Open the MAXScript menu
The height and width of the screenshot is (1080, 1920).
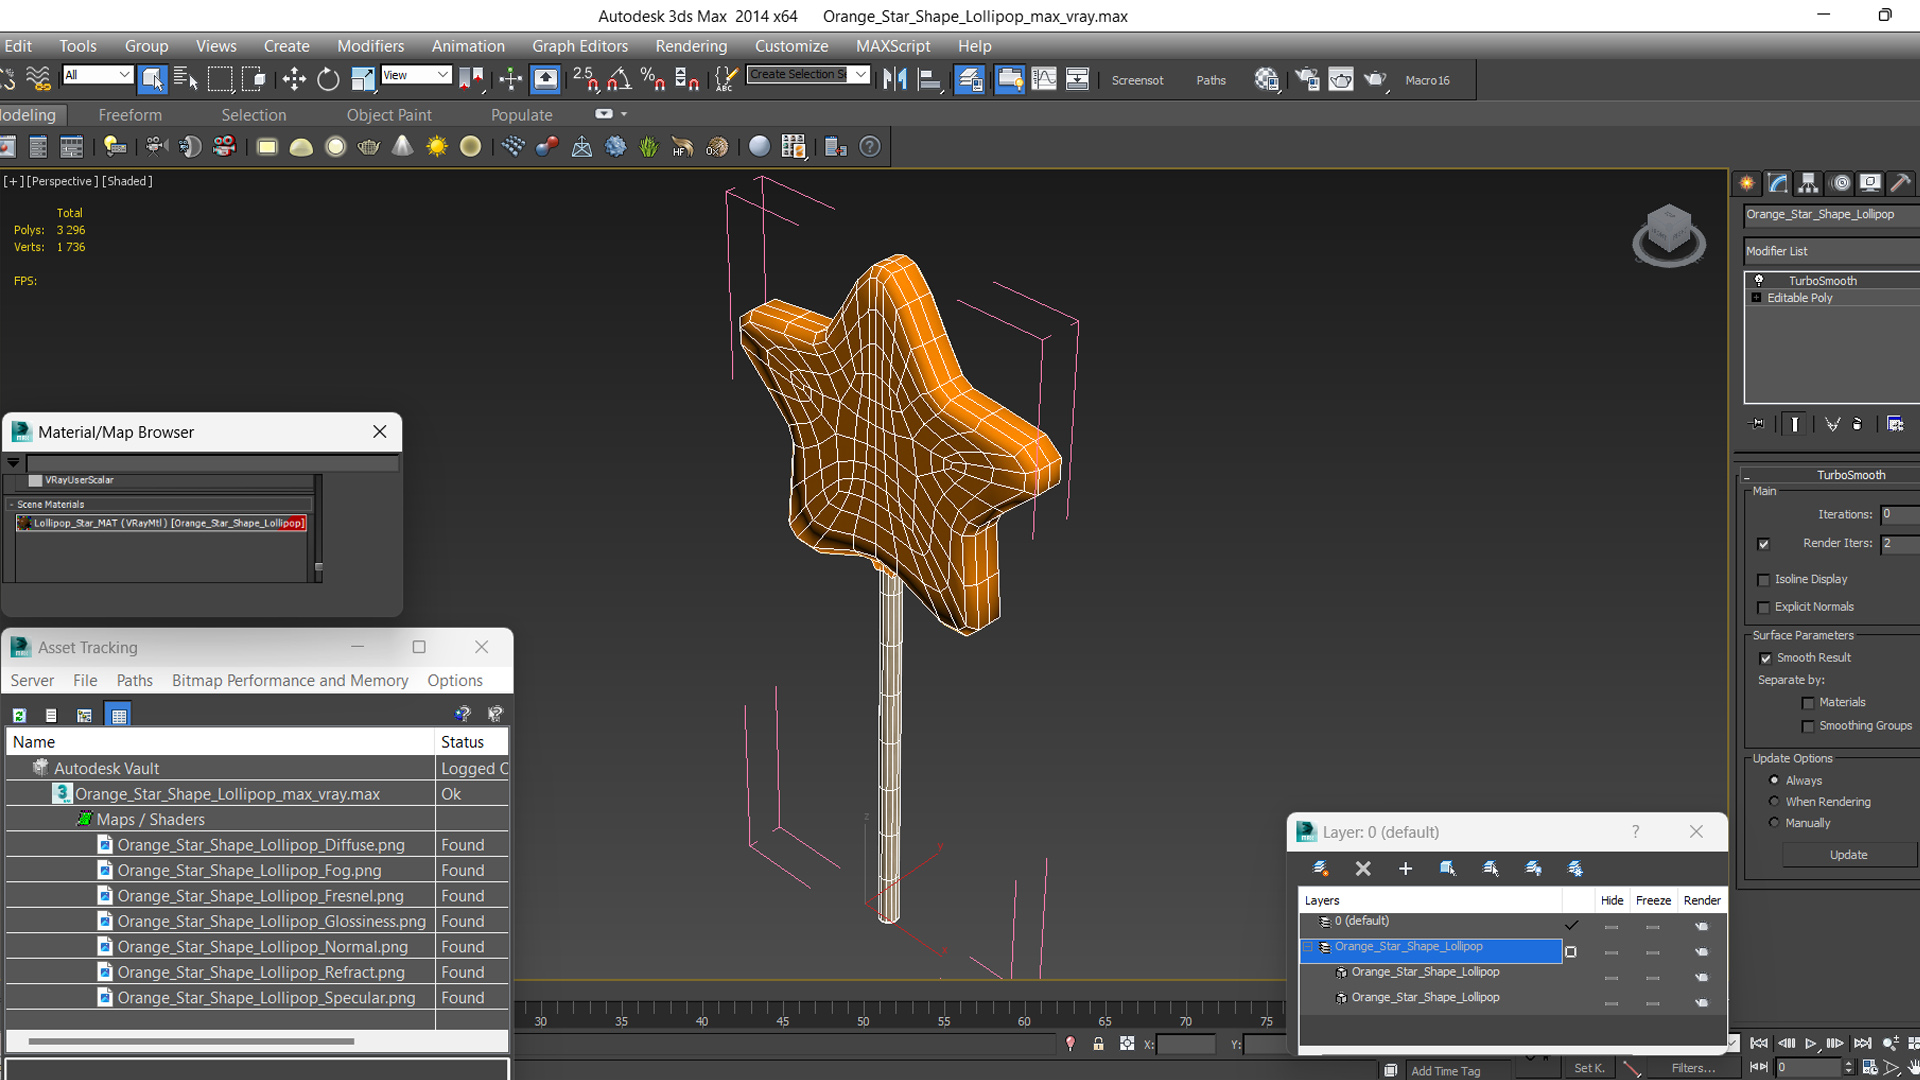[x=893, y=46]
